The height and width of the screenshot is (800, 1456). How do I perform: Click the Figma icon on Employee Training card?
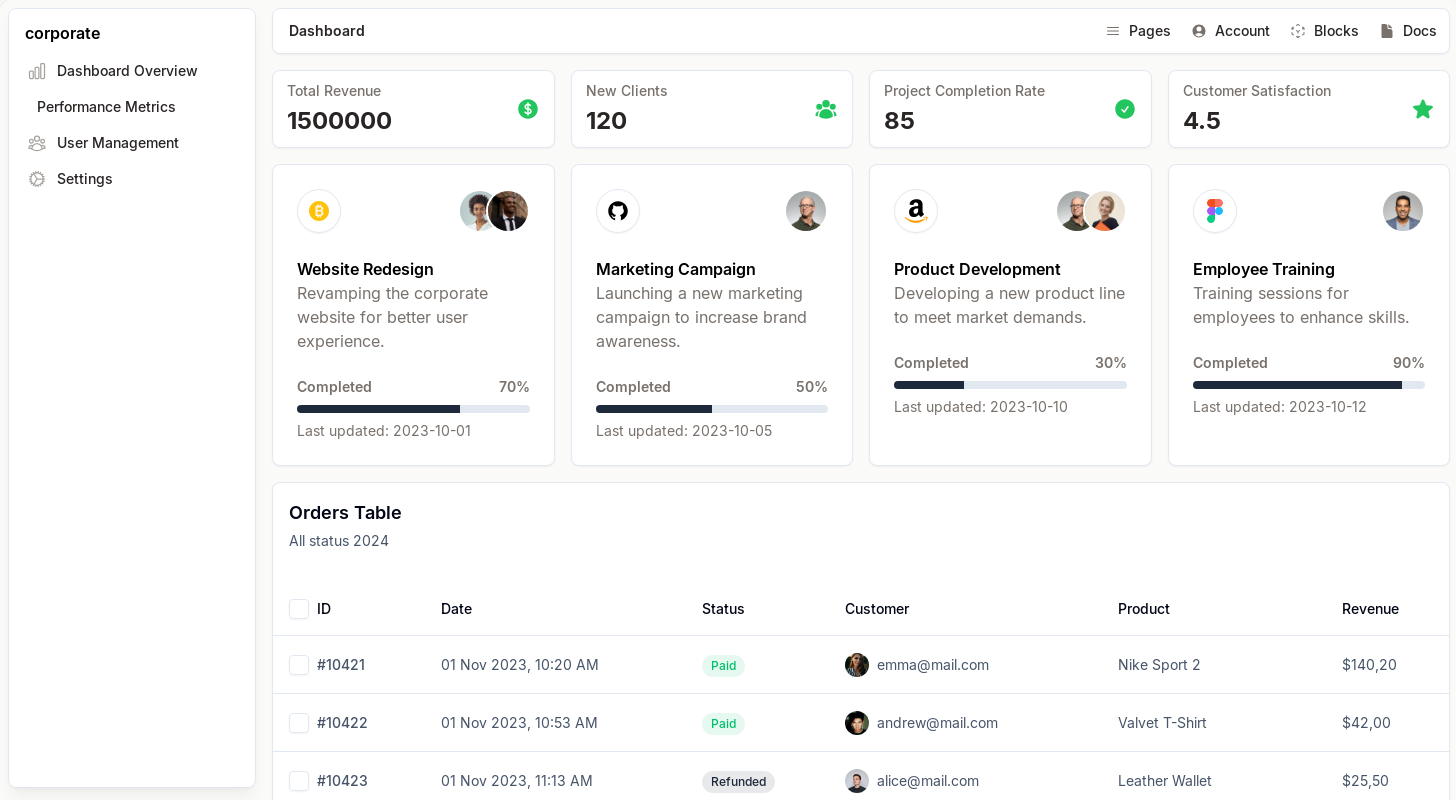[1215, 211]
